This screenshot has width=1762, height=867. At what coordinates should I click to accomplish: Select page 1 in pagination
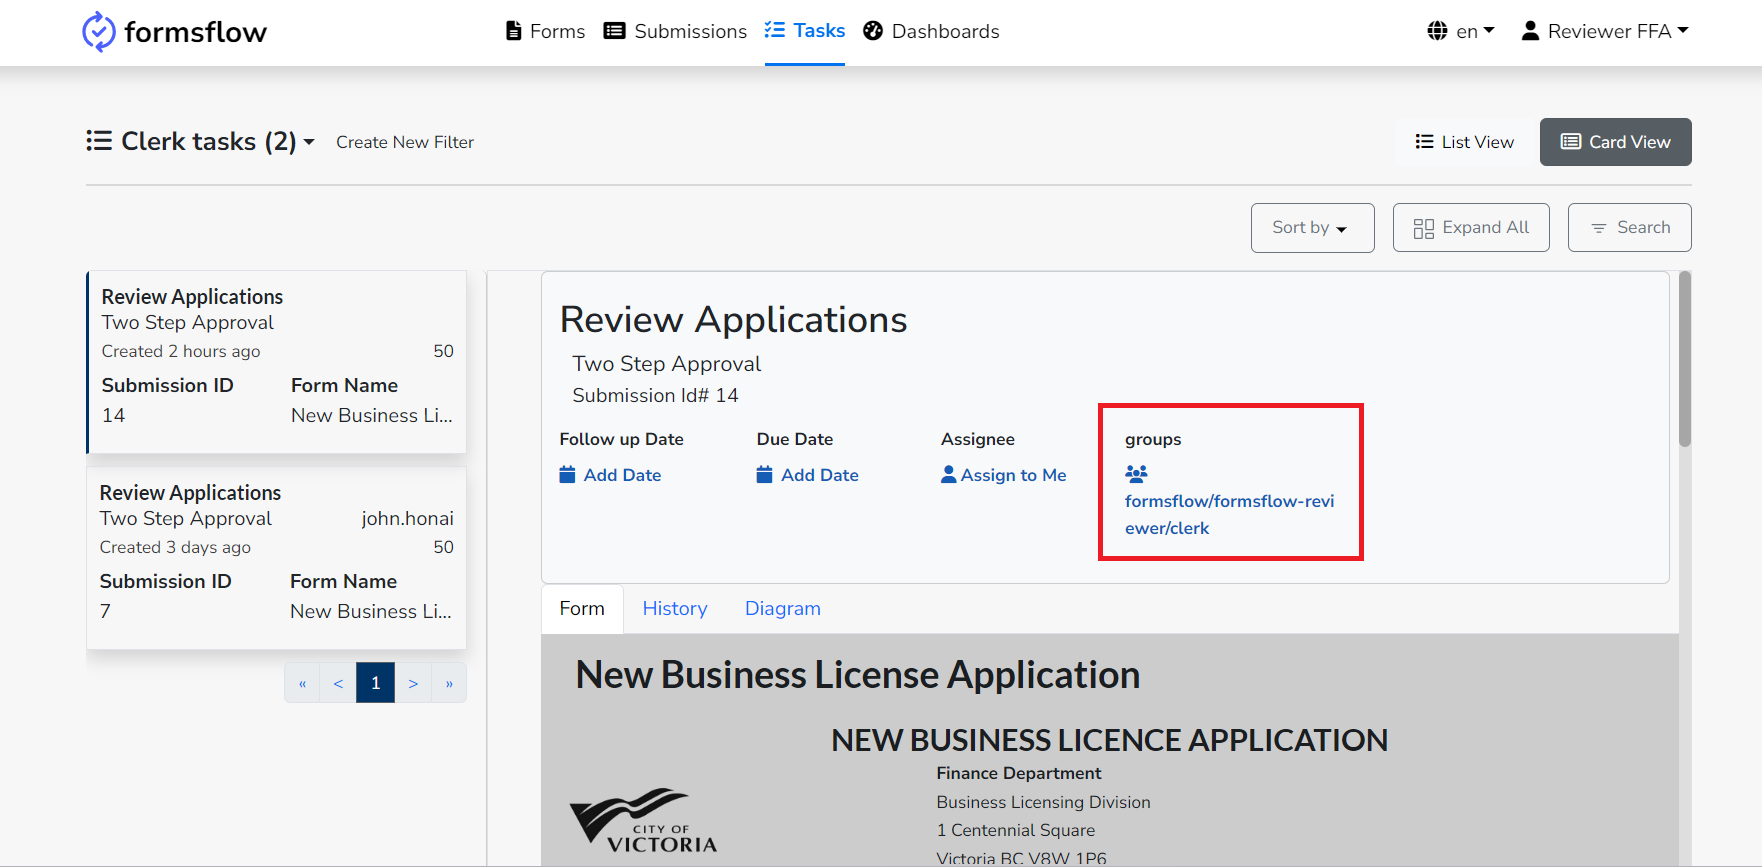375,683
